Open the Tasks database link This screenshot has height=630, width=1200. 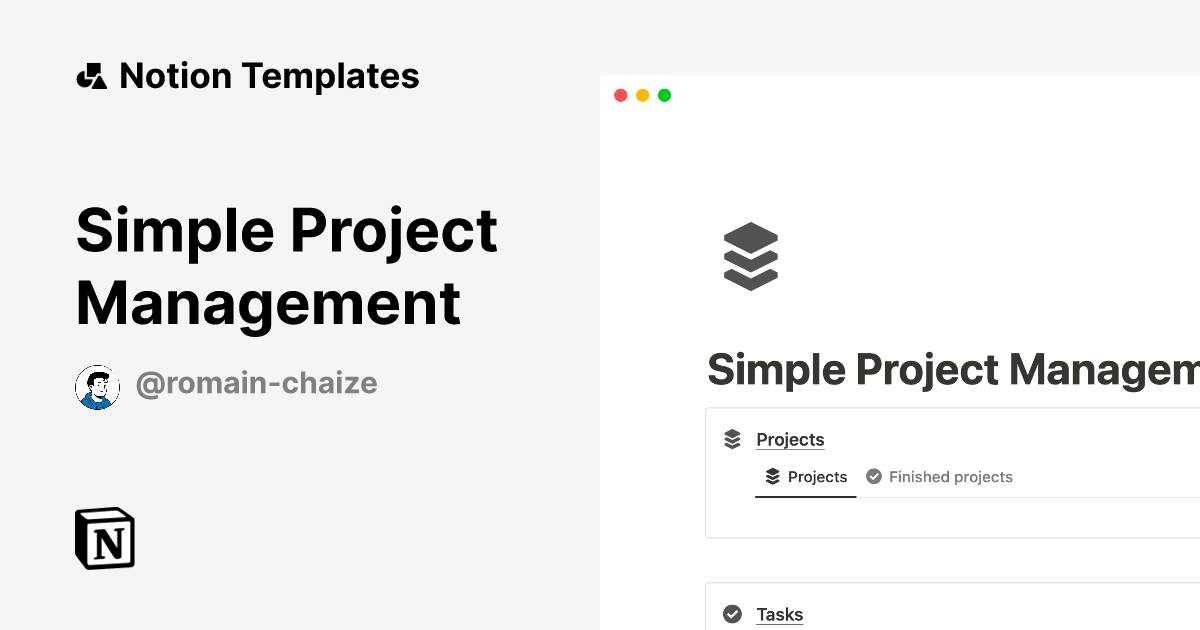click(780, 614)
